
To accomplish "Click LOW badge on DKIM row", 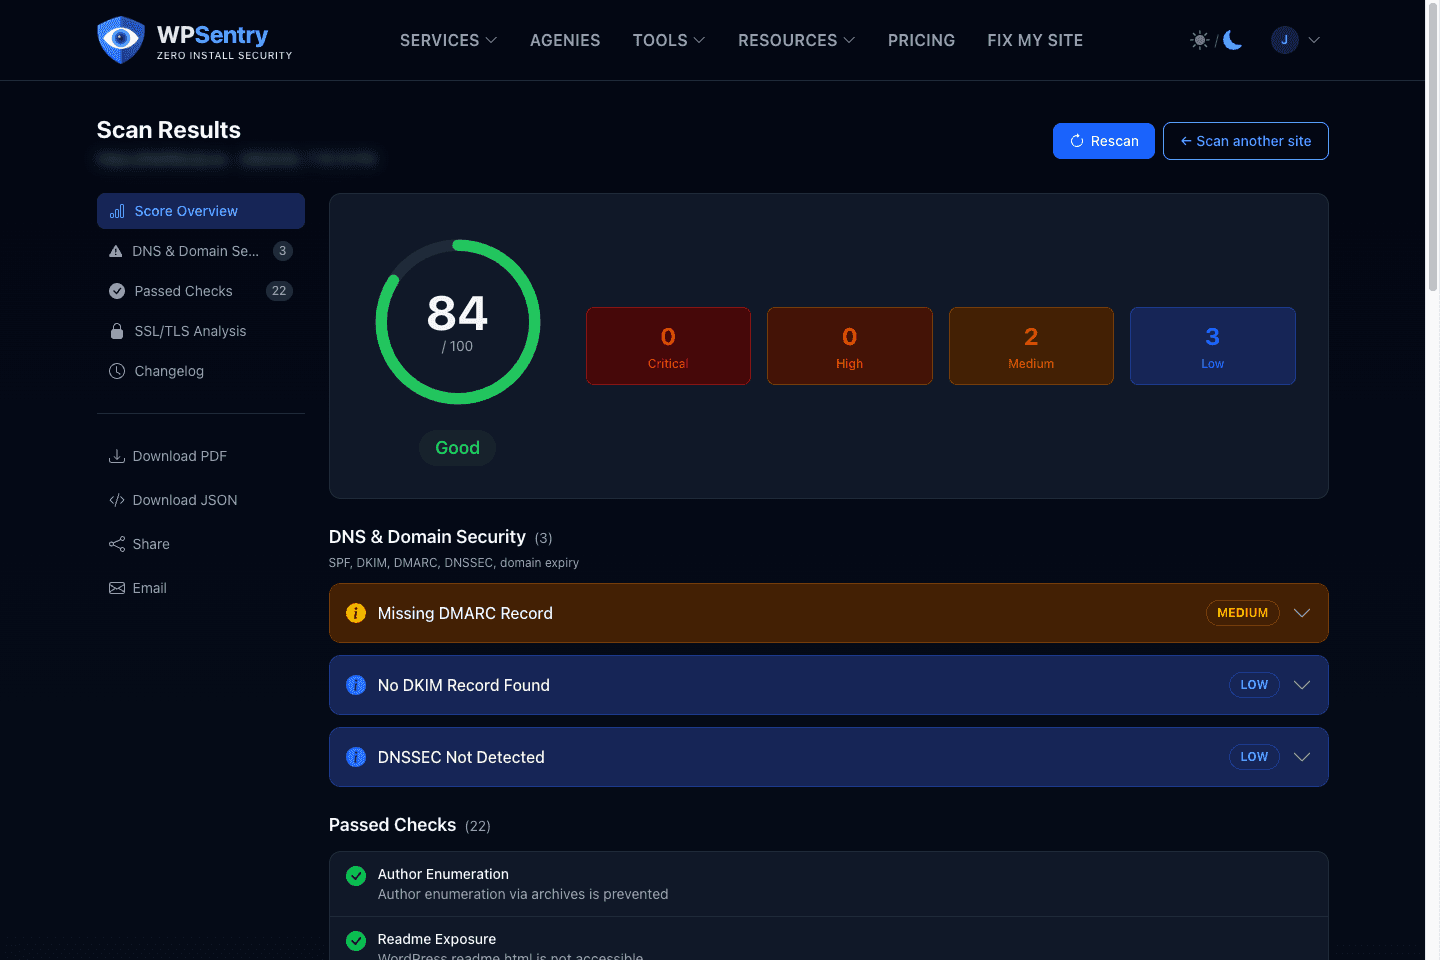I will pyautogui.click(x=1254, y=685).
